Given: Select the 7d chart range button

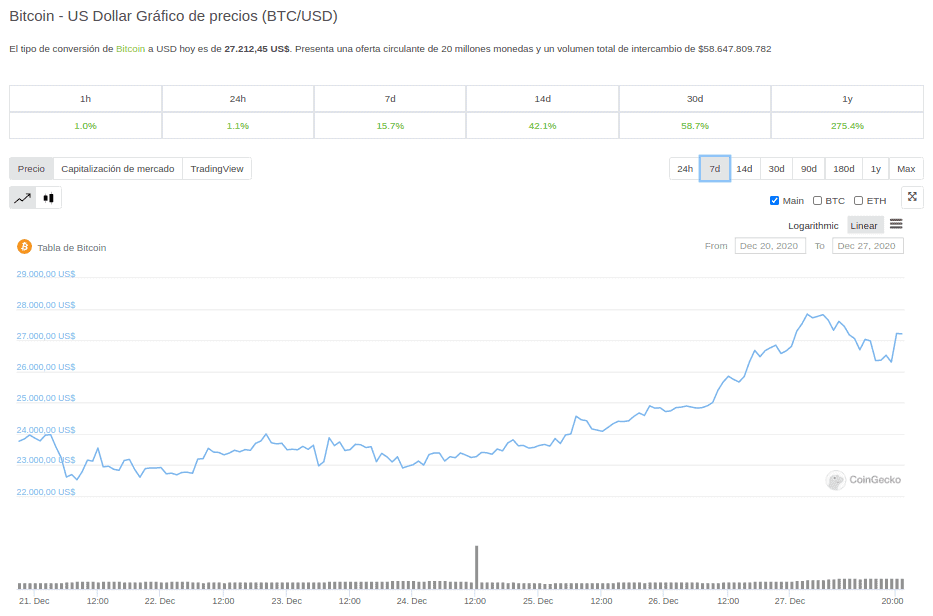Looking at the screenshot, I should [715, 168].
